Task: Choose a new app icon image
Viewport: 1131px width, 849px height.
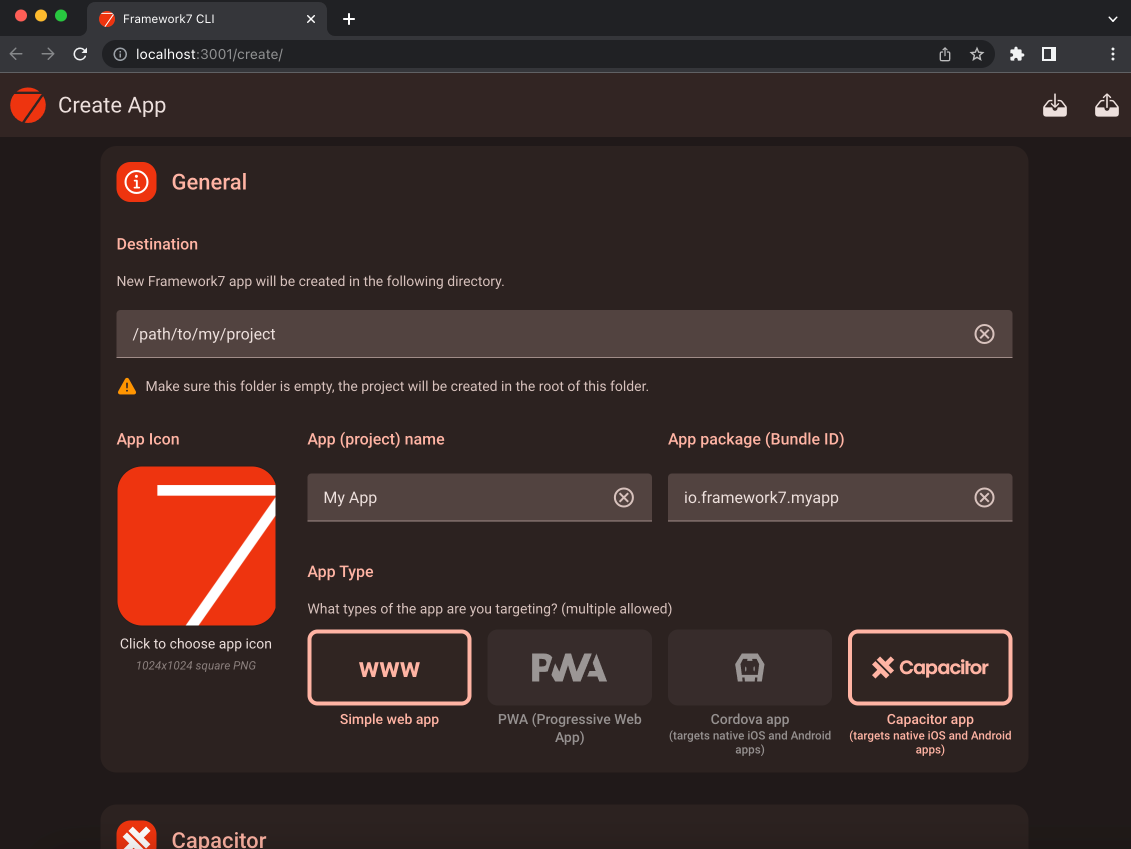Action: [x=196, y=546]
